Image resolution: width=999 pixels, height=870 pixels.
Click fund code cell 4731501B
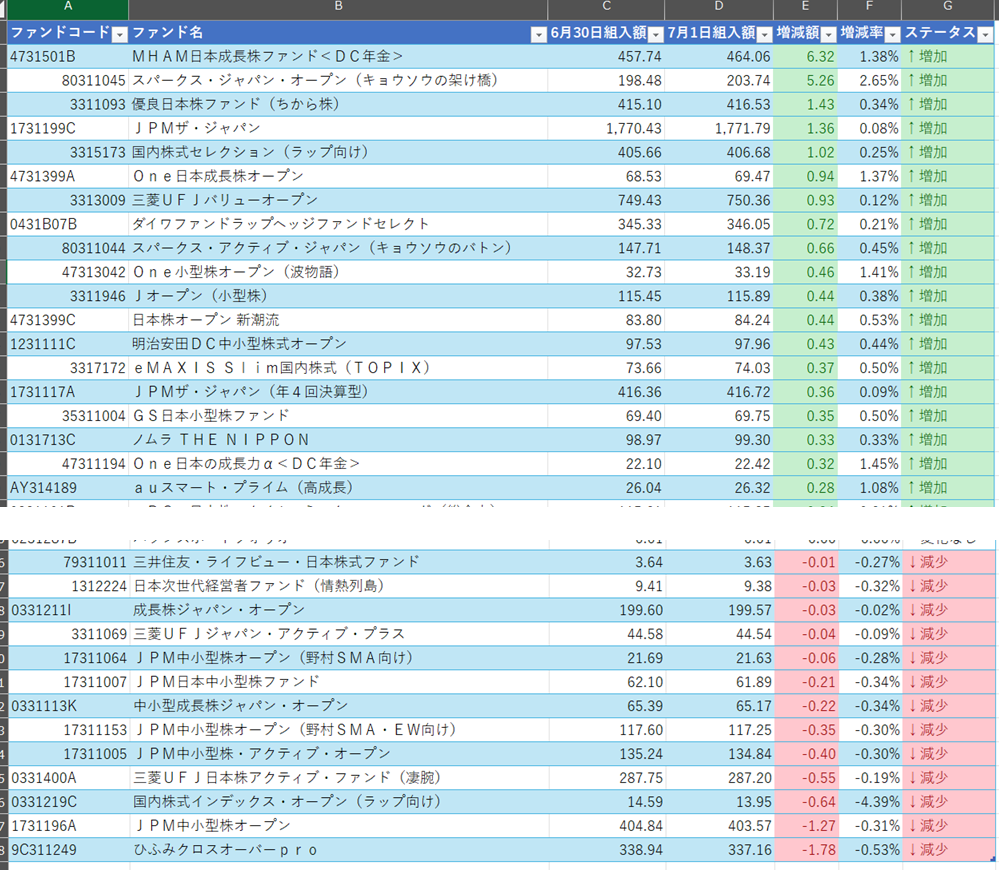[x=68, y=57]
